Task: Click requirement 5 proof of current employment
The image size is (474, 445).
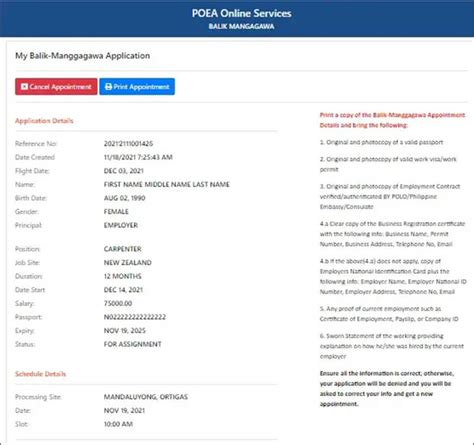Action: 389,314
